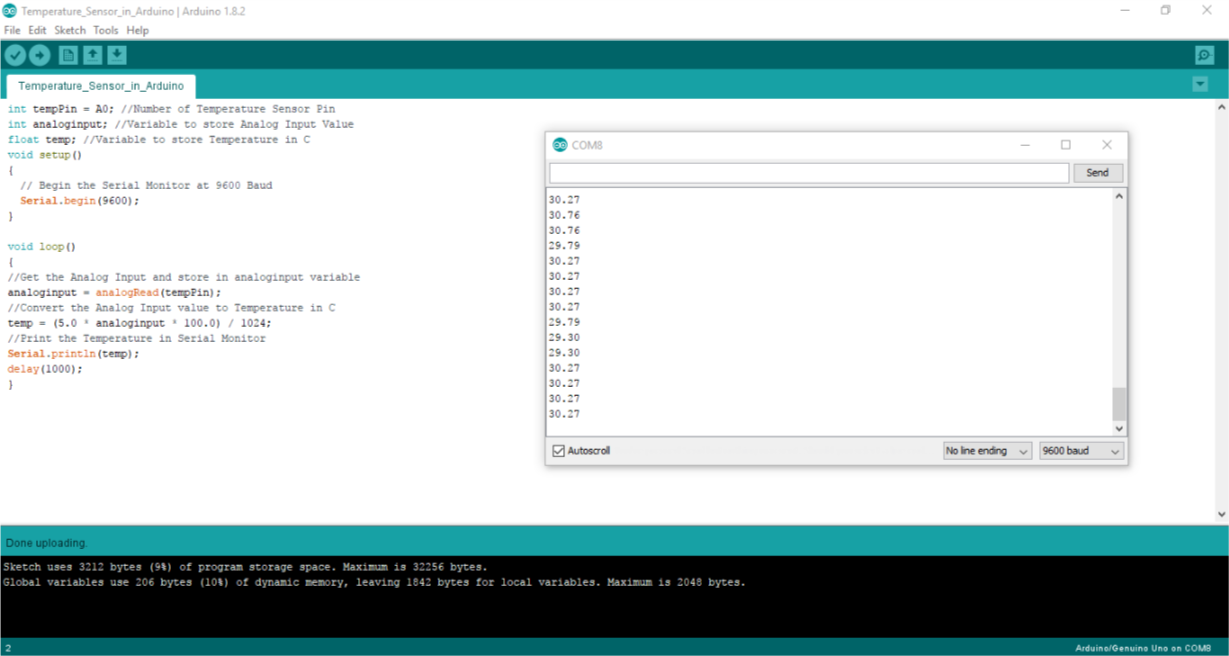Open the 9600 baud rate dropdown
The height and width of the screenshot is (656, 1229).
1081,450
